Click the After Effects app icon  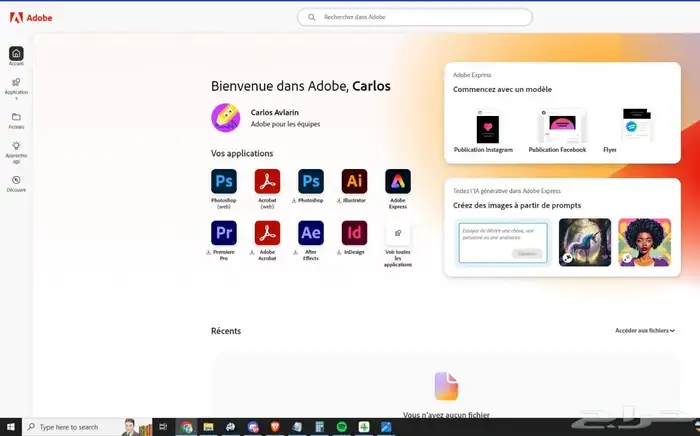coord(311,233)
